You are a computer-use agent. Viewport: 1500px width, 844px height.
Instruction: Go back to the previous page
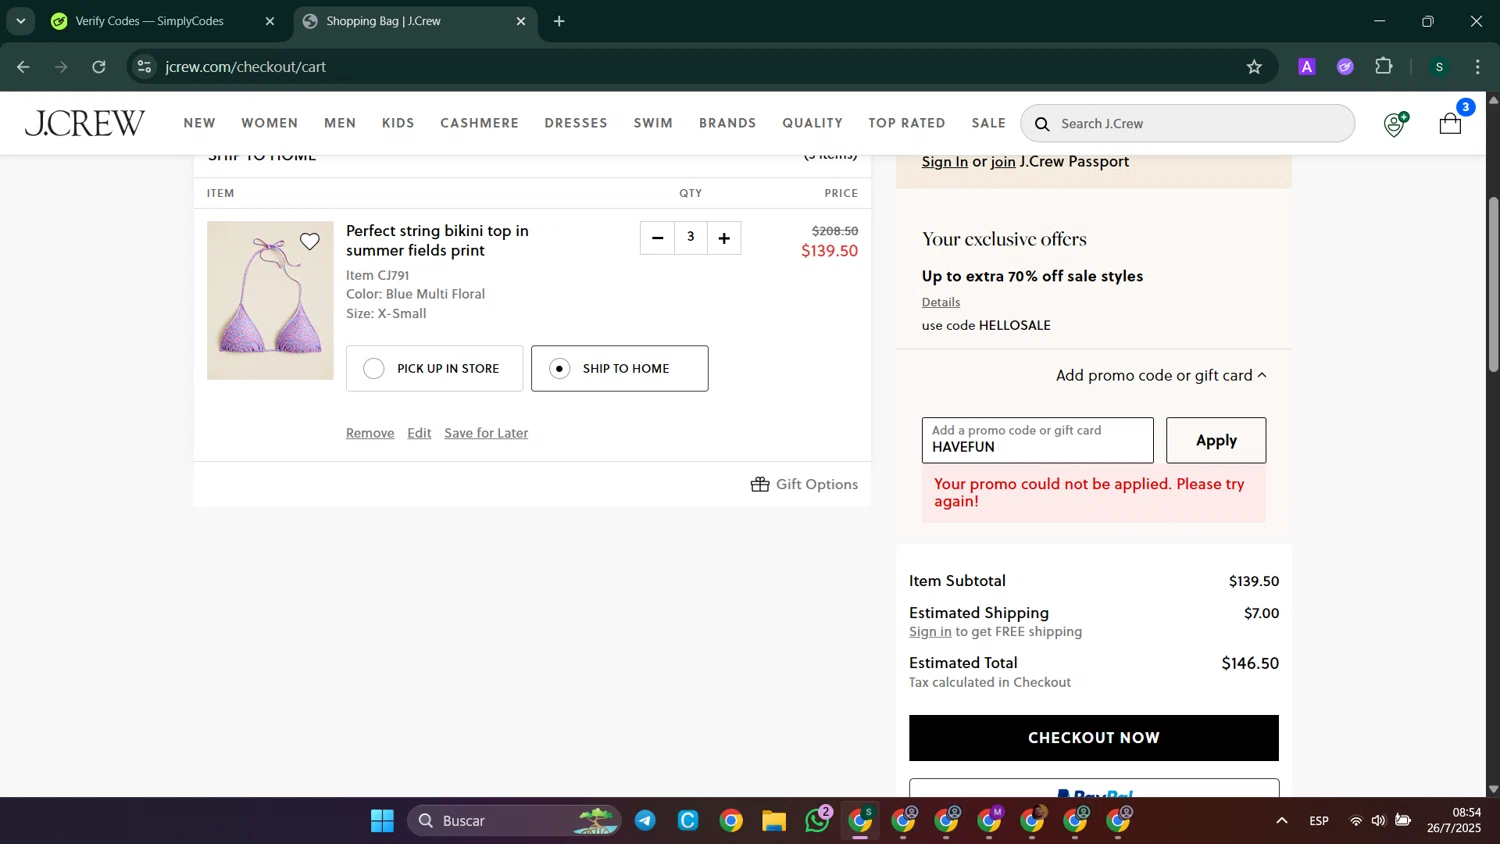(x=24, y=67)
